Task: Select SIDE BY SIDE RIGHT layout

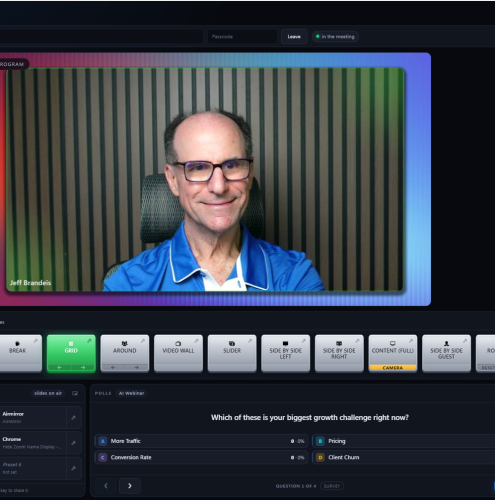Action: click(339, 353)
